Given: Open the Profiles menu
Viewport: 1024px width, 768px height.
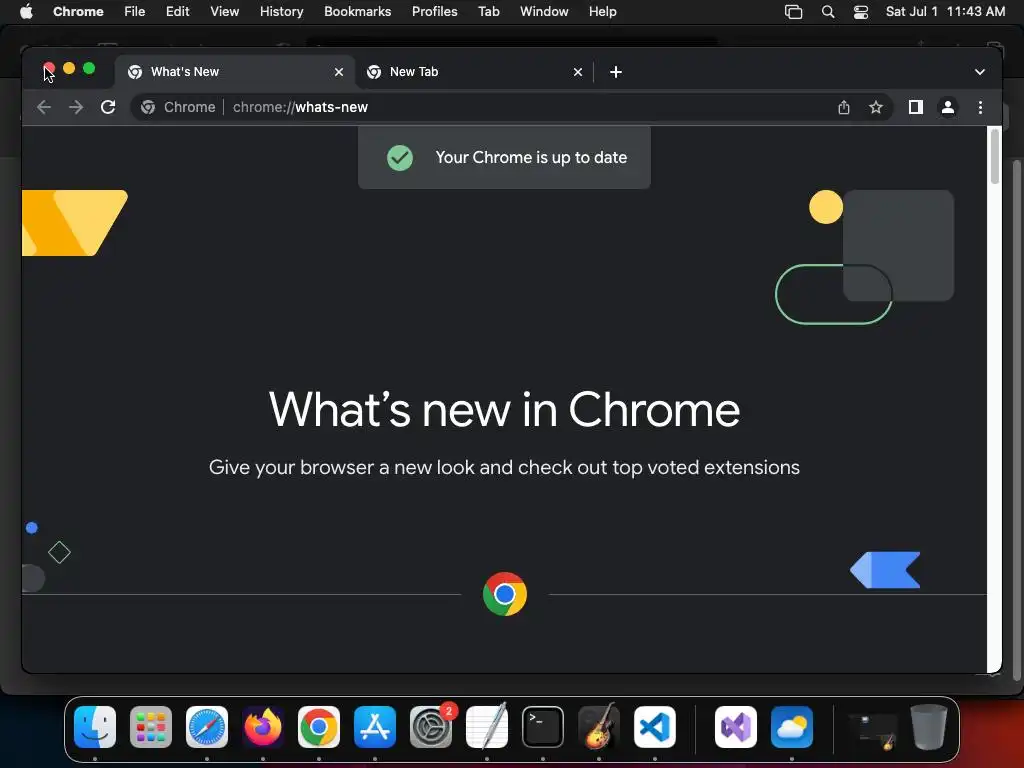Looking at the screenshot, I should [434, 12].
